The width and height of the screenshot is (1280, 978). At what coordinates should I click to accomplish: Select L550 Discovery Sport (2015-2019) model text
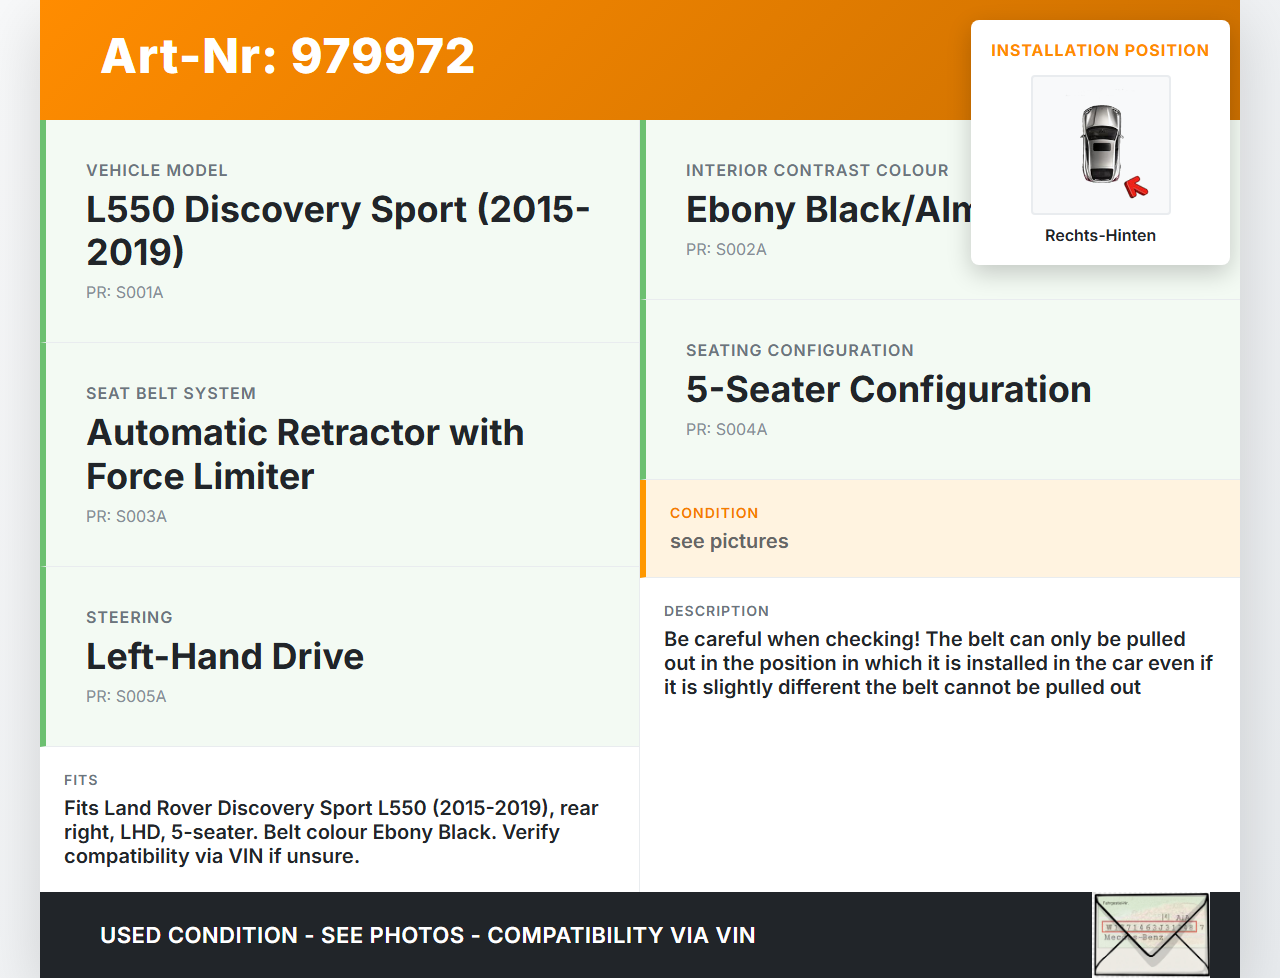338,230
